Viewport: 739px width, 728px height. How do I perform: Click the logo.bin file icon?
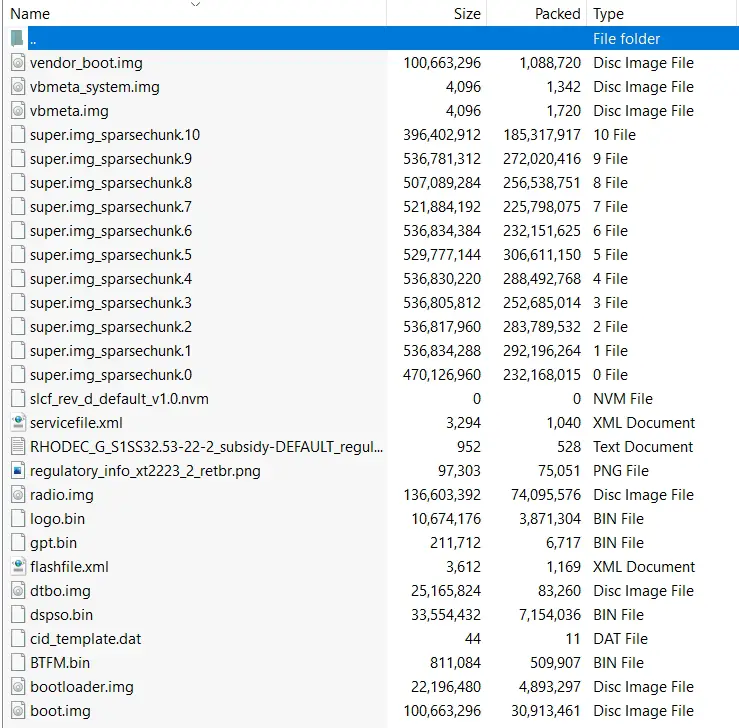18,518
